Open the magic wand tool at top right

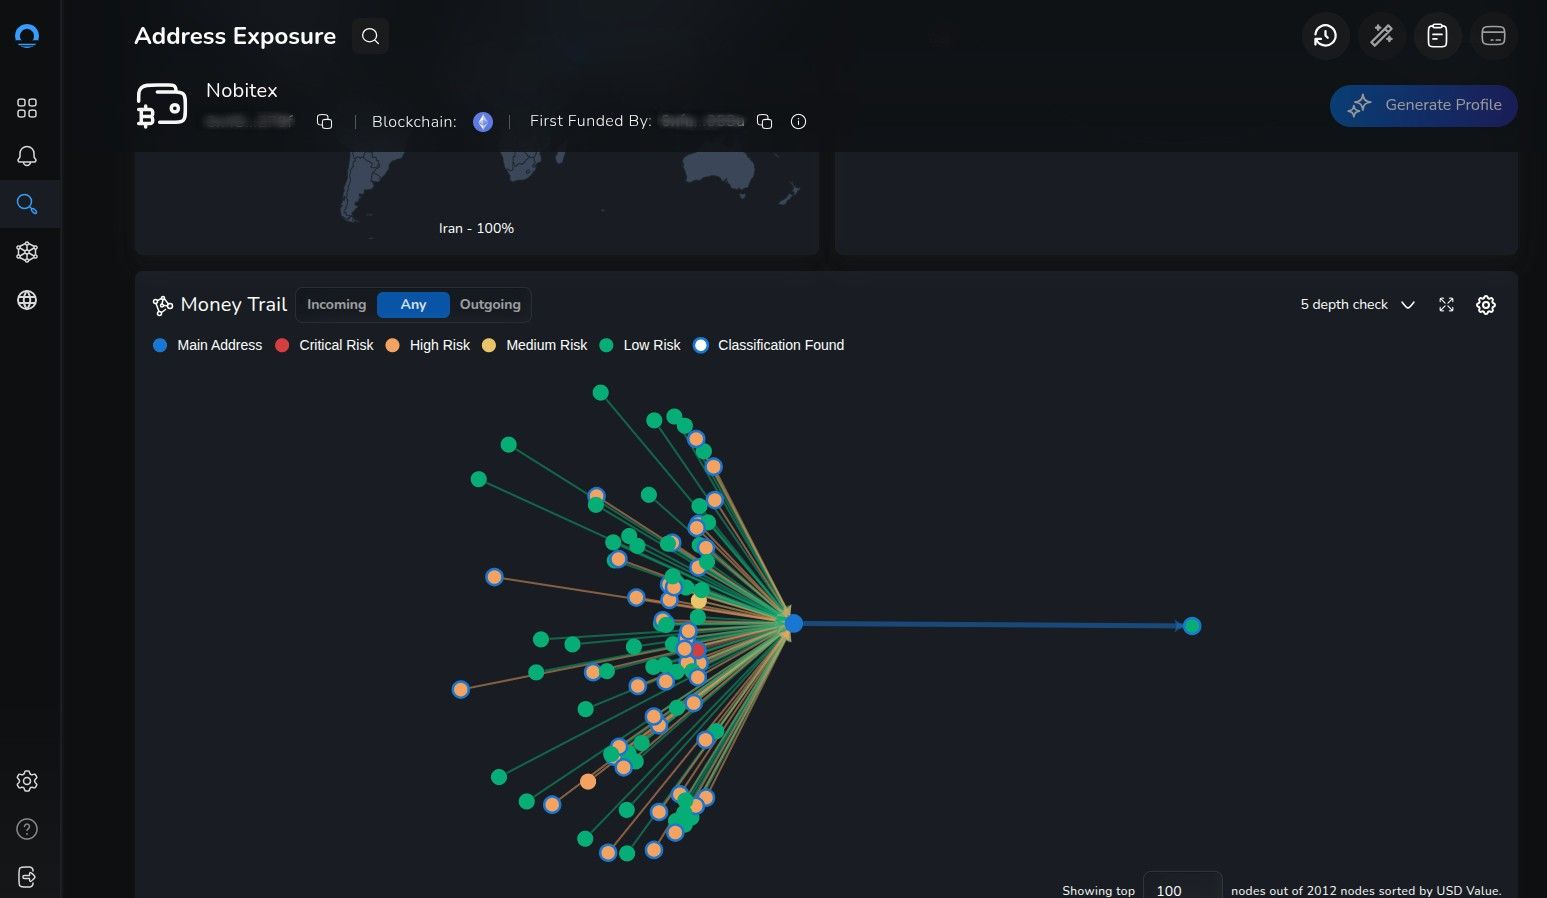[1381, 35]
